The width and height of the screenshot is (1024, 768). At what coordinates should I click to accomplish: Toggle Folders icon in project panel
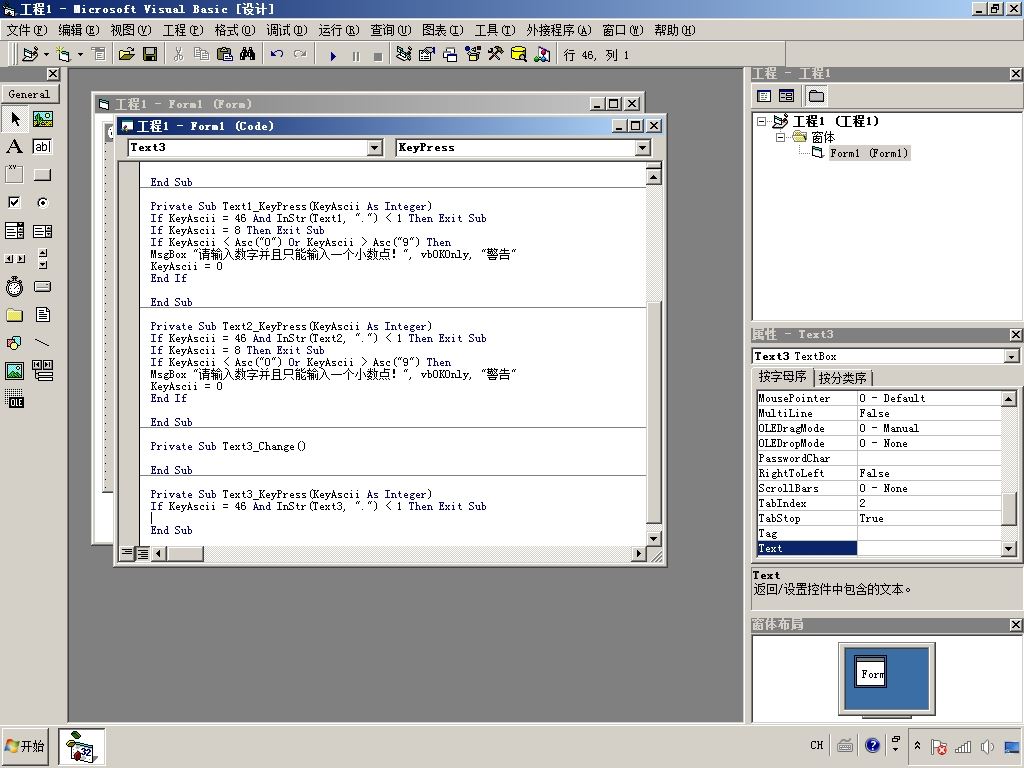(816, 96)
